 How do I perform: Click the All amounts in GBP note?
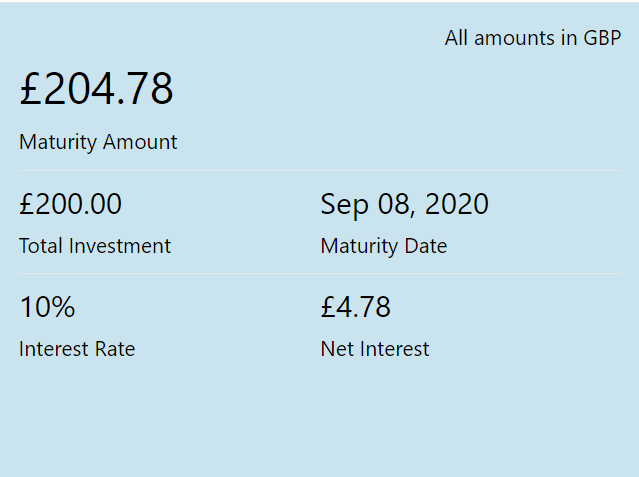pos(533,38)
